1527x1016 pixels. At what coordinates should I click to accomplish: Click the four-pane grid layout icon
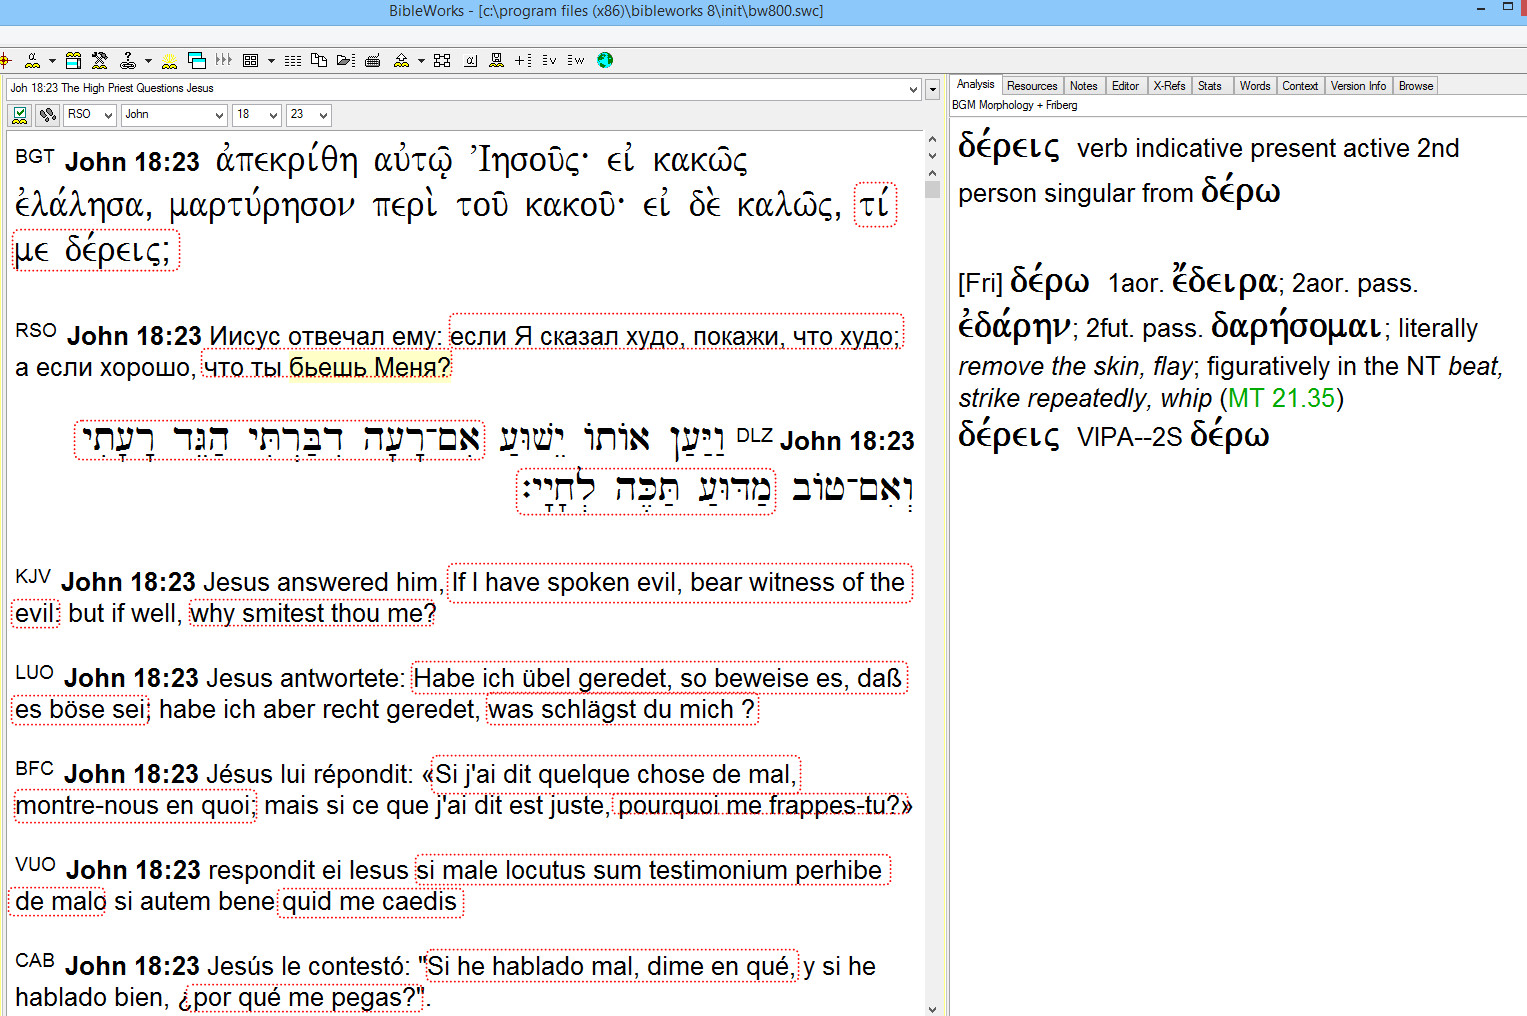(x=250, y=60)
